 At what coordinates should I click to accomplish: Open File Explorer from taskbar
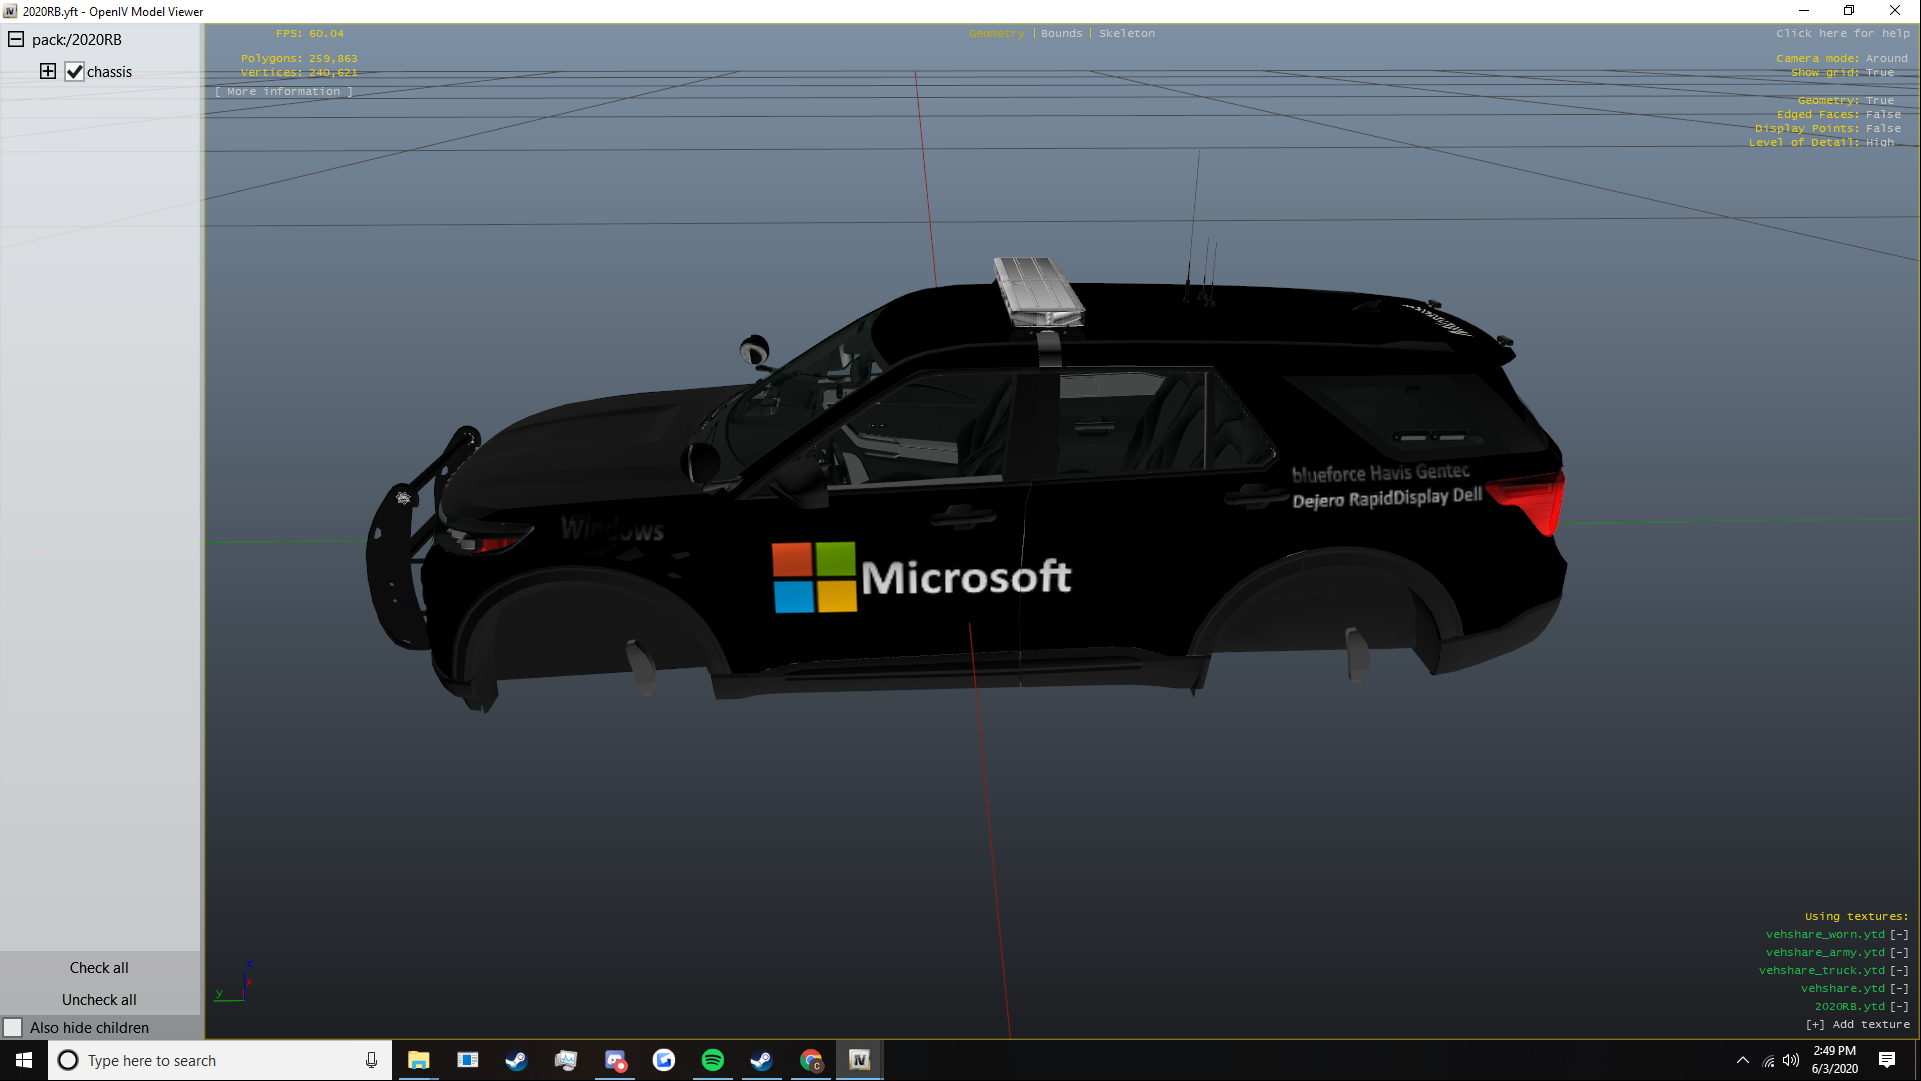pos(418,1060)
